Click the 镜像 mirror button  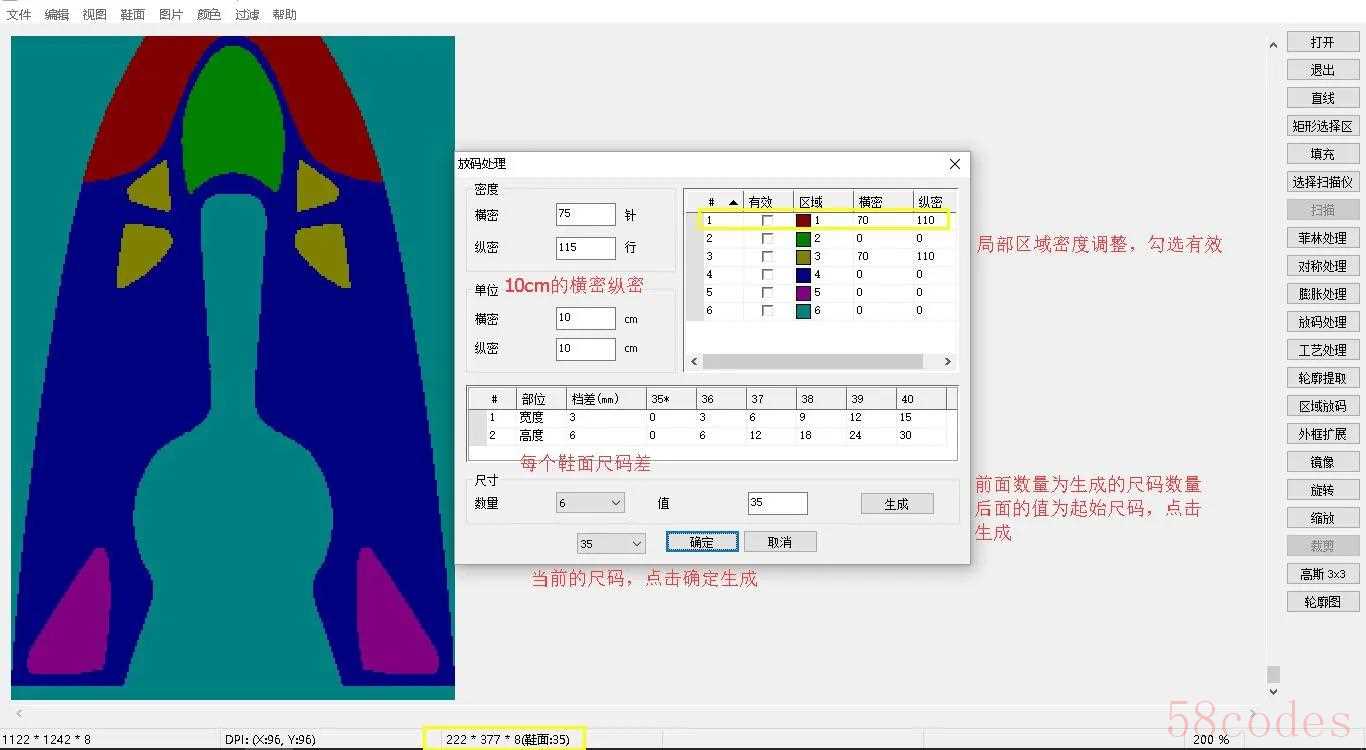pyautogui.click(x=1322, y=462)
